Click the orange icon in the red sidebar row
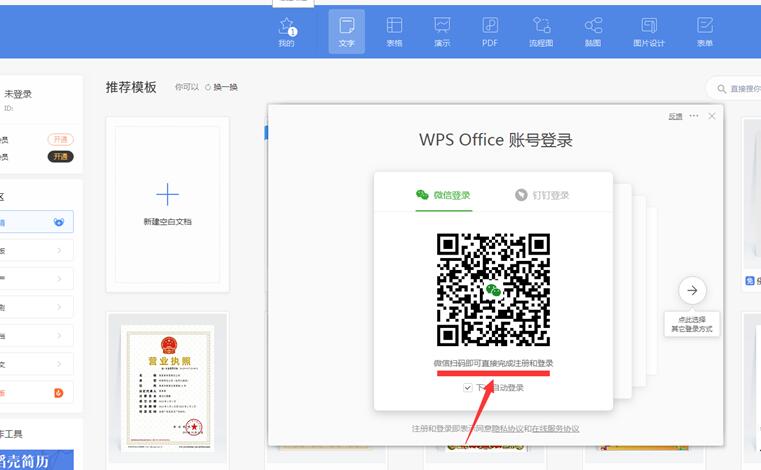This screenshot has height=470, width=761. 59,393
